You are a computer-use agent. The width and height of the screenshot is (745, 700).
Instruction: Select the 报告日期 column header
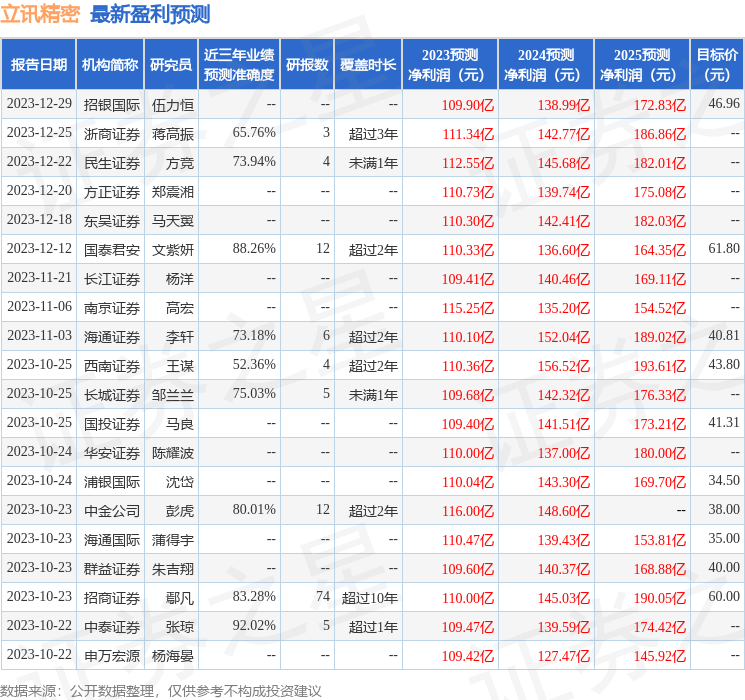click(x=38, y=64)
